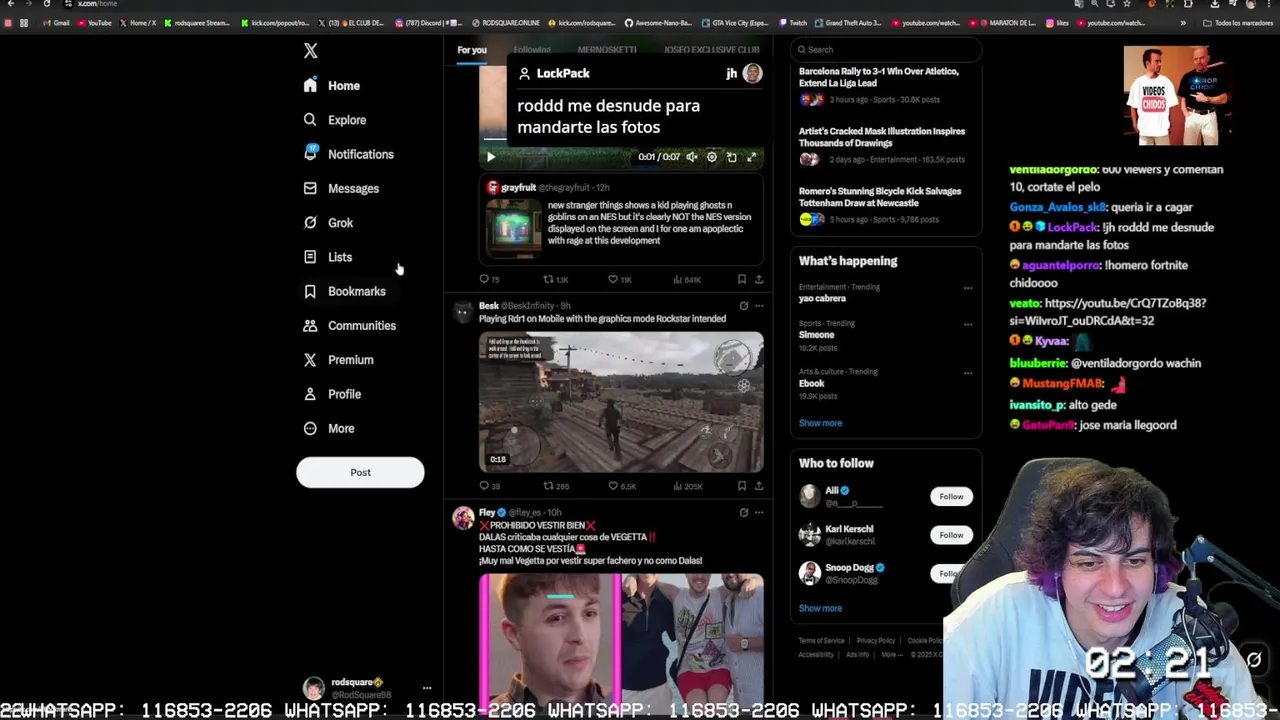The width and height of the screenshot is (1280, 720).
Task: Click Grok icon on Fley's post
Action: tap(743, 512)
